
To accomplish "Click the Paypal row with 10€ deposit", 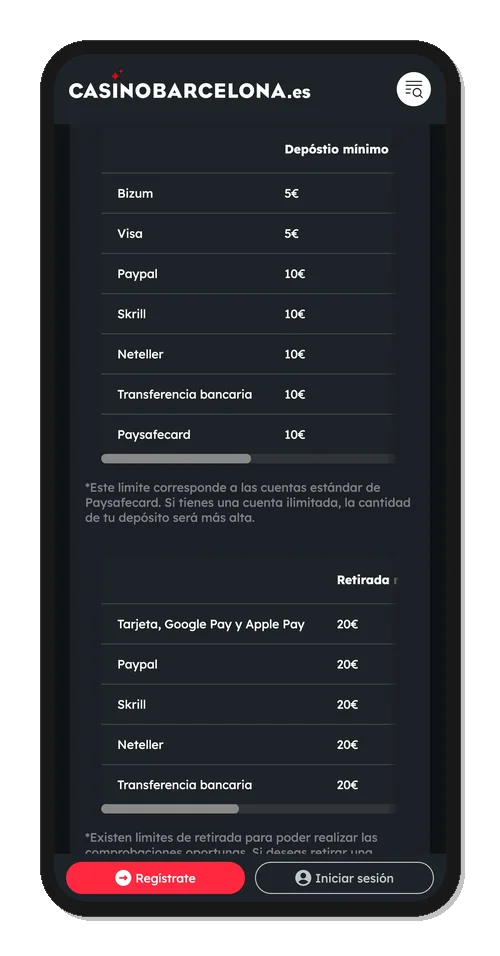I will click(248, 274).
